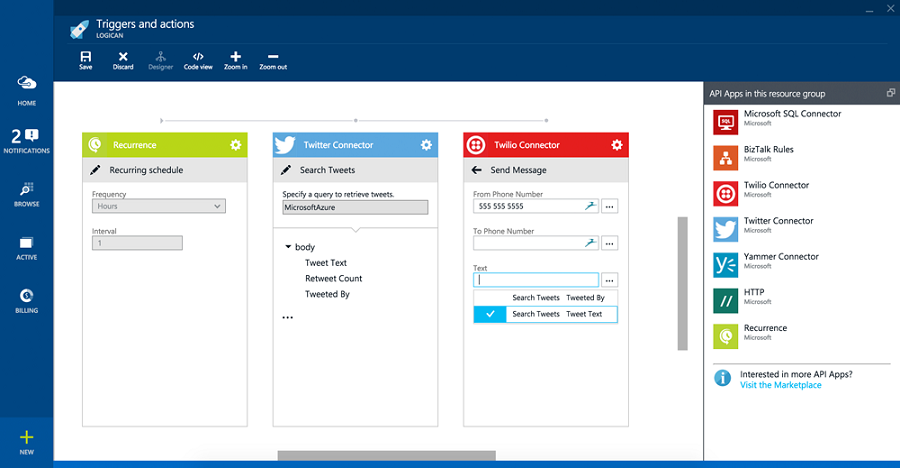Select checked Search Tweets Tweet Text option
900x468 pixels.
pos(545,314)
